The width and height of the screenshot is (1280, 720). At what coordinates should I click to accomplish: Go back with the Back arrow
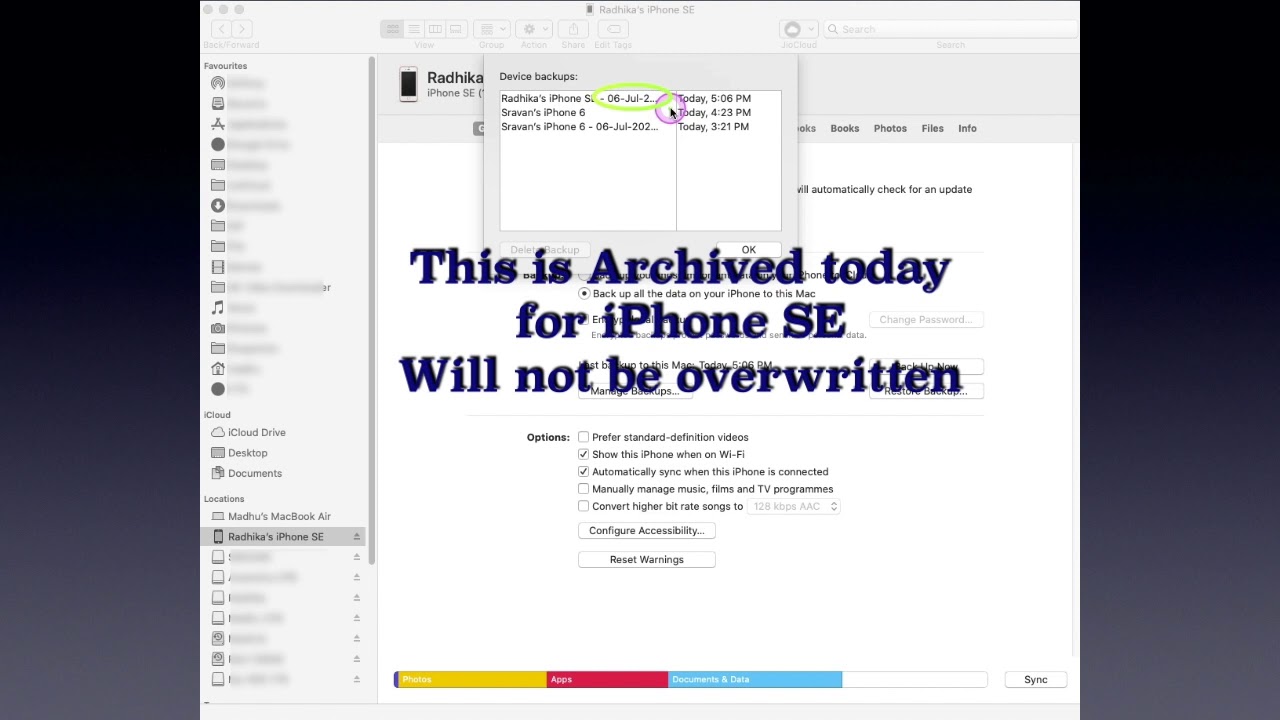pyautogui.click(x=221, y=29)
